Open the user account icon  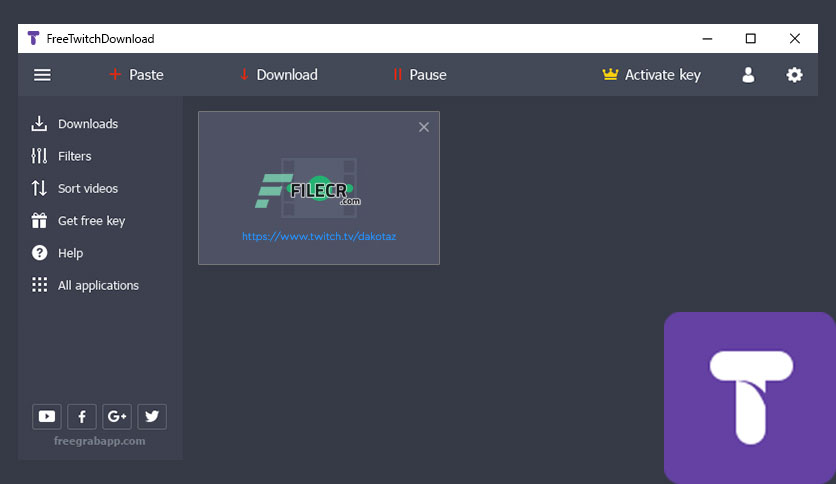749,75
